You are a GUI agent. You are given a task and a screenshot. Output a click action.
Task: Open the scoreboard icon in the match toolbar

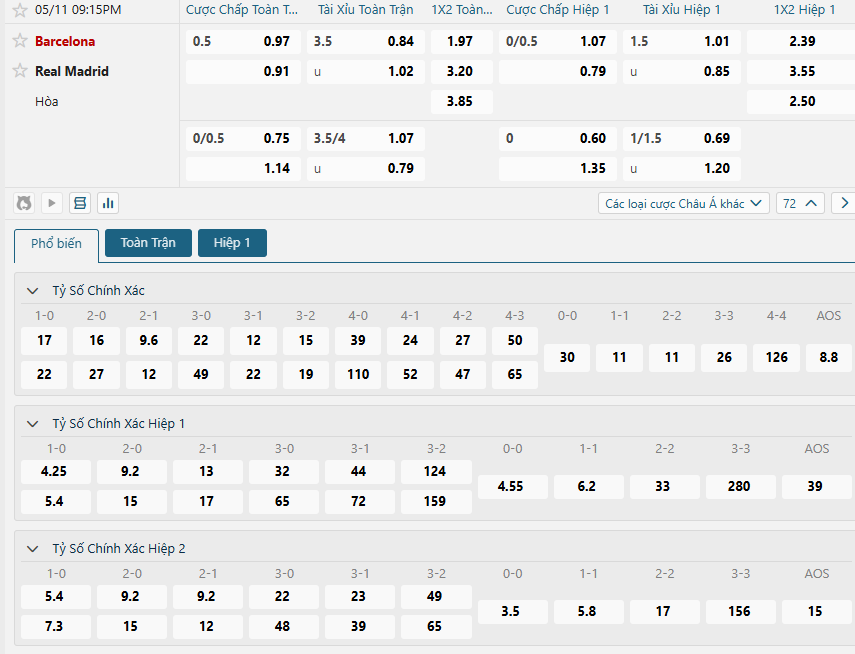[80, 203]
